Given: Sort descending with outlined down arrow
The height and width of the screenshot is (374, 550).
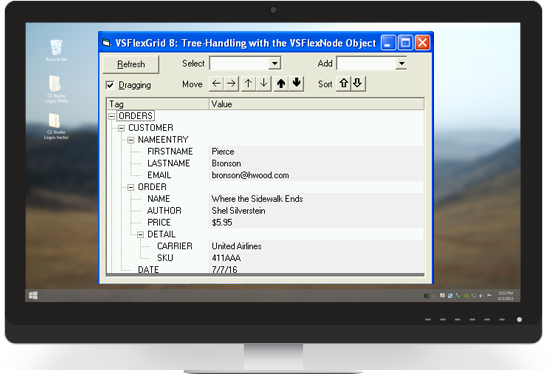Looking at the screenshot, I should coord(358,84).
